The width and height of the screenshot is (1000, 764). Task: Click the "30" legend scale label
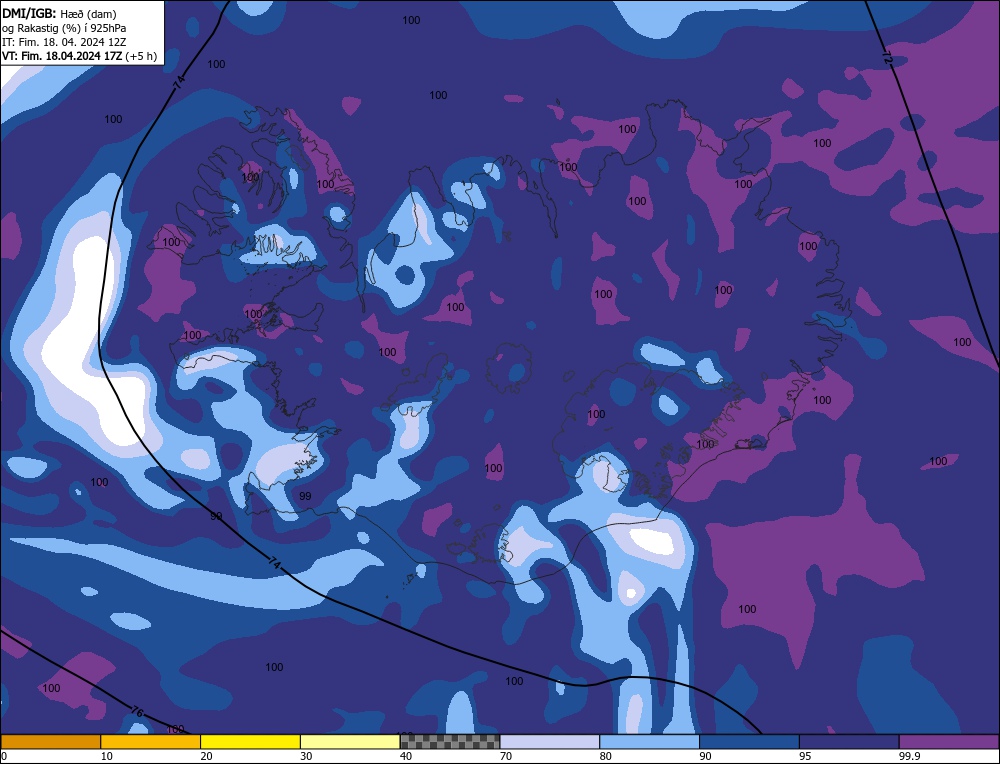tap(306, 756)
